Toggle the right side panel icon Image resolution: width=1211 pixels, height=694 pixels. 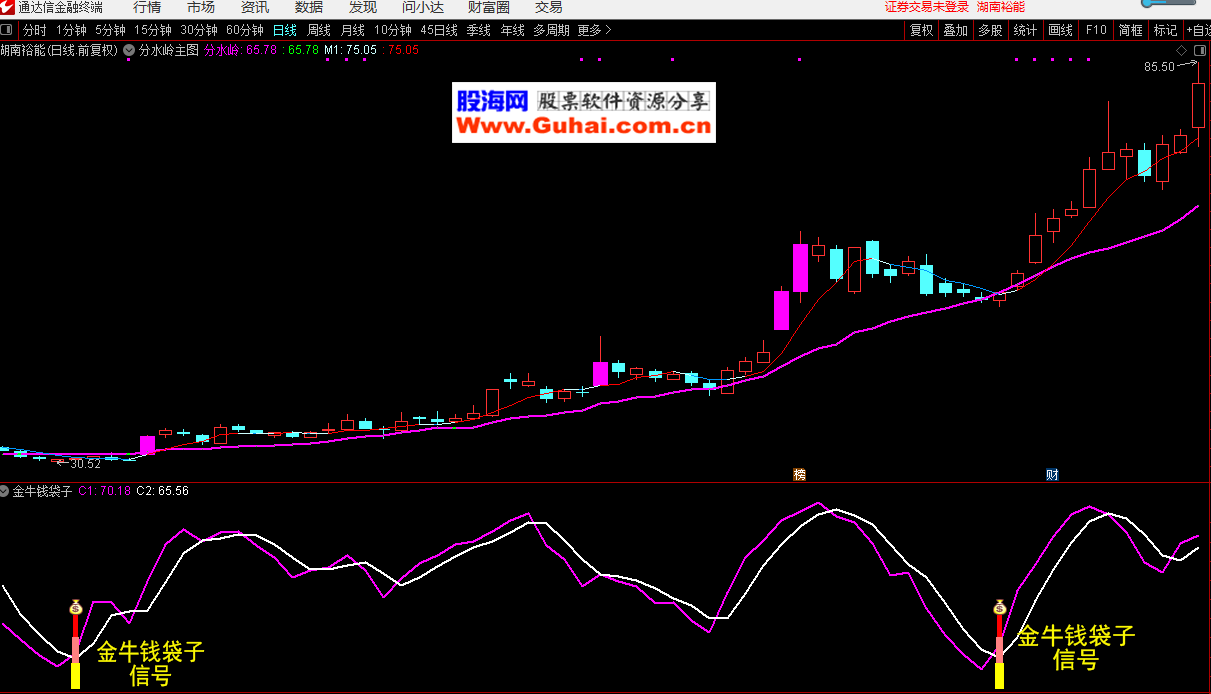pos(1200,49)
